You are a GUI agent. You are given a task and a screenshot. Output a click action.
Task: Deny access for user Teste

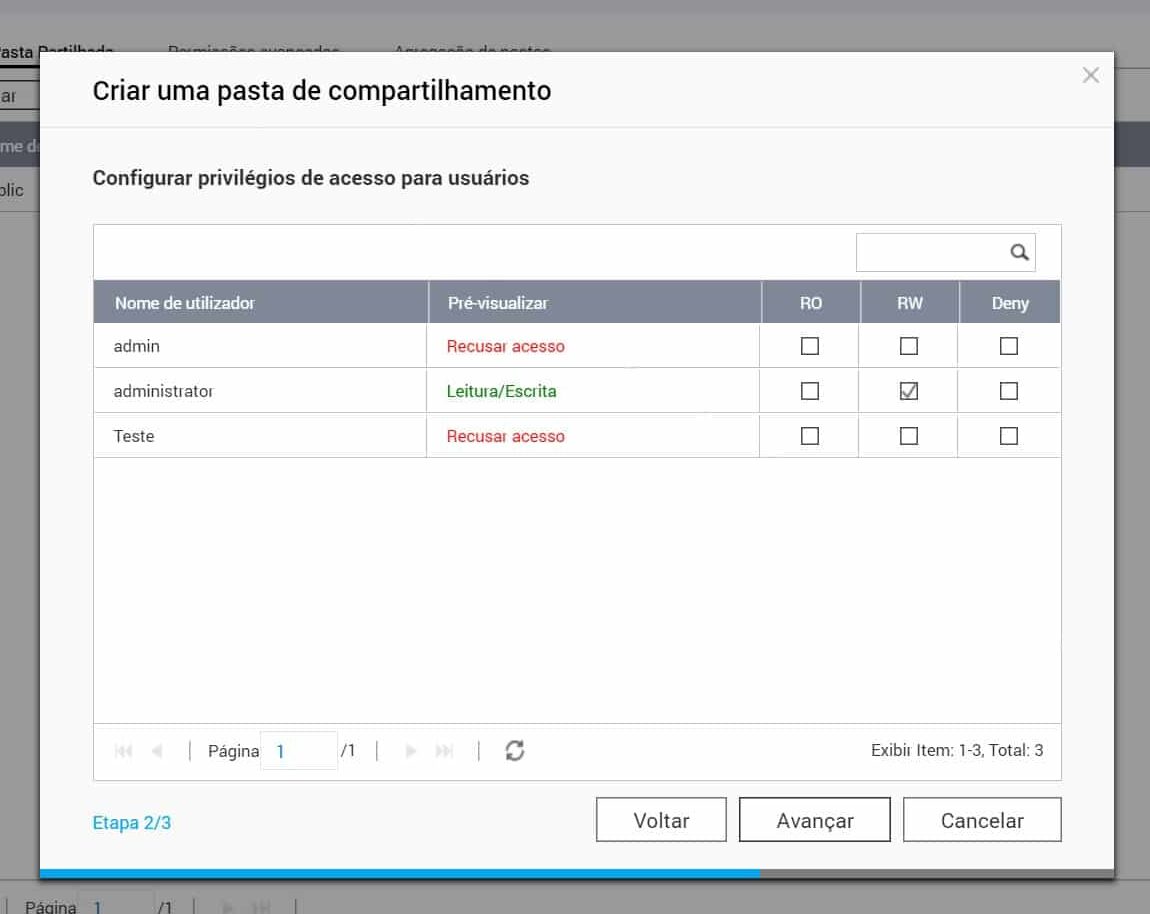(x=1009, y=436)
